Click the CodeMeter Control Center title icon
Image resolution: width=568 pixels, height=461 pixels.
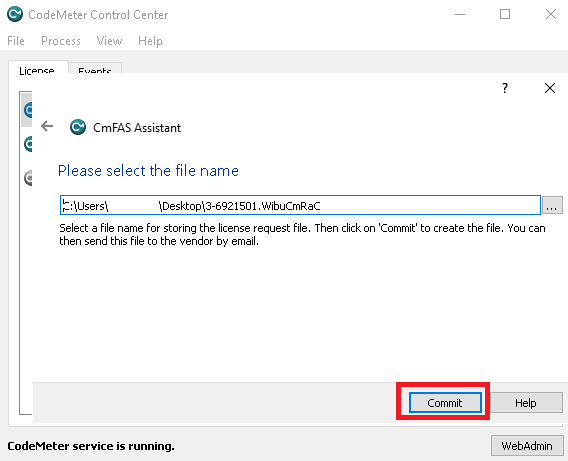coord(15,14)
